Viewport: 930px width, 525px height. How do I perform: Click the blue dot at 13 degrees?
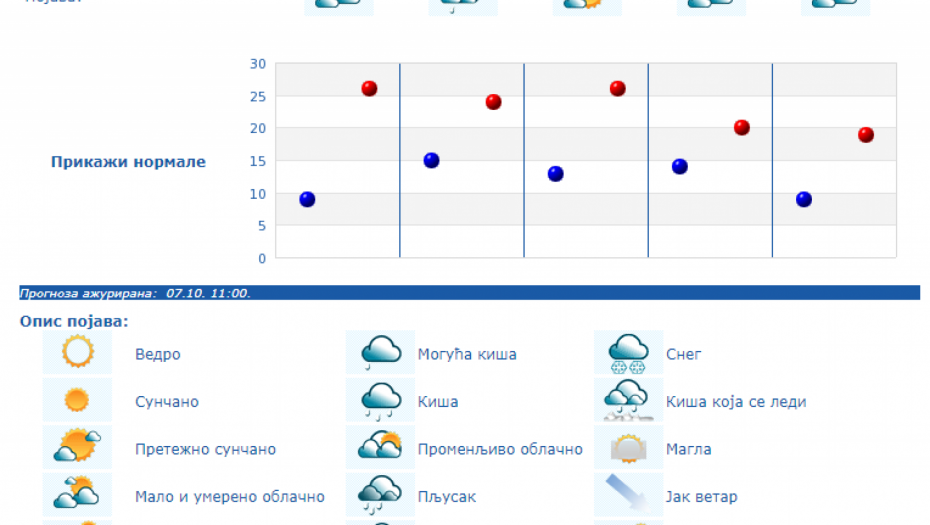(x=555, y=173)
